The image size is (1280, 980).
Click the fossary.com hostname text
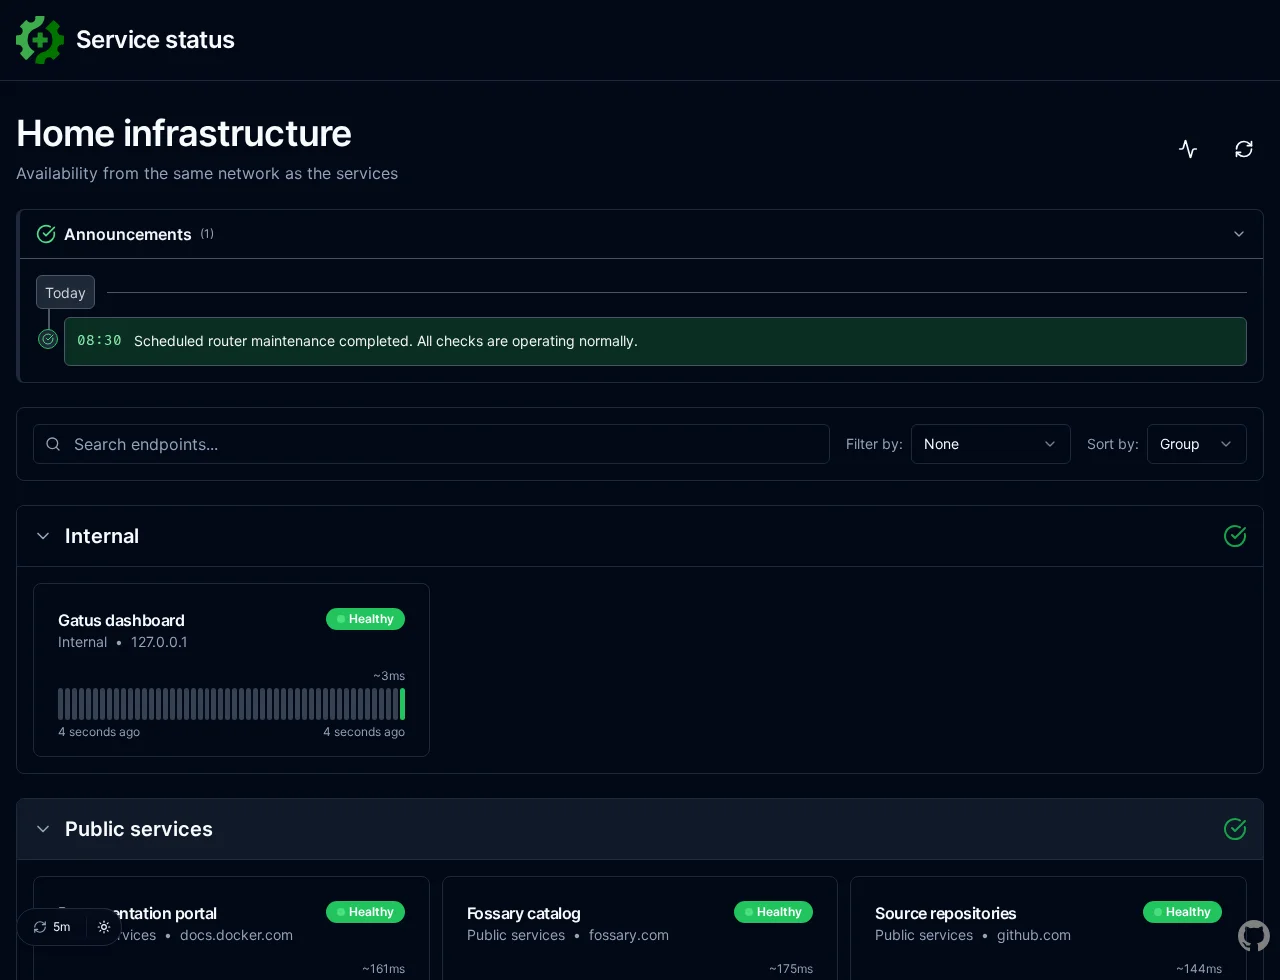(x=628, y=935)
